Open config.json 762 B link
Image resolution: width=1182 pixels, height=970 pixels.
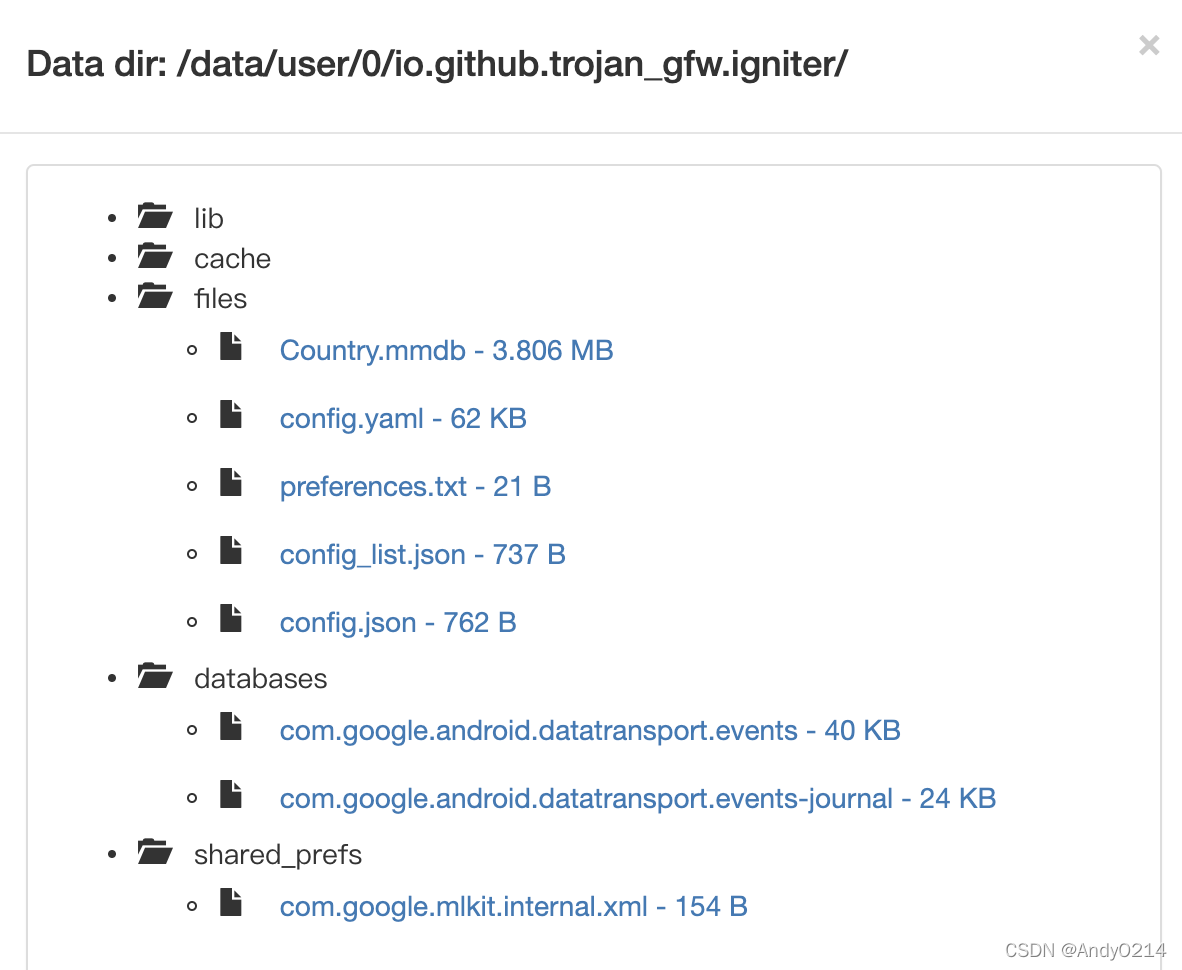(397, 623)
